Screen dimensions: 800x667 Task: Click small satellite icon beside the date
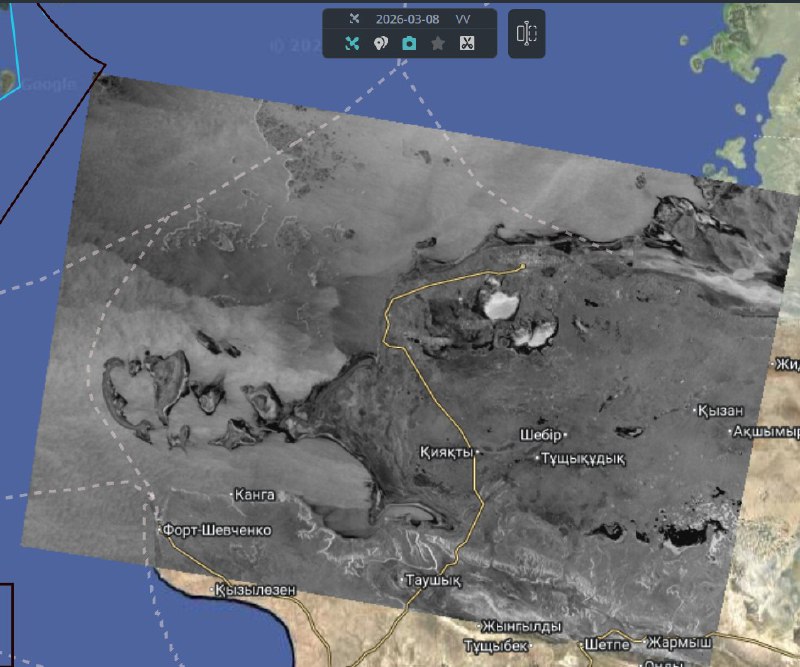pos(354,19)
